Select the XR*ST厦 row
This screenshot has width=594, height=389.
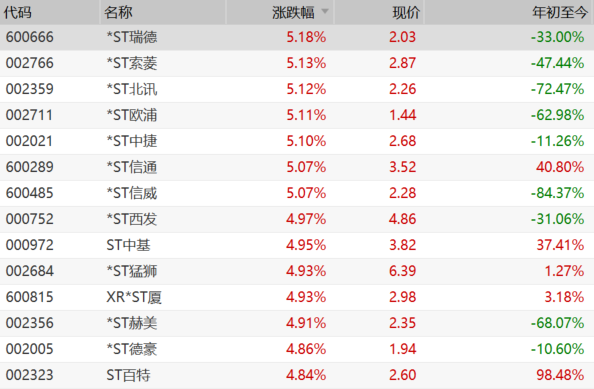pyautogui.click(x=297, y=297)
